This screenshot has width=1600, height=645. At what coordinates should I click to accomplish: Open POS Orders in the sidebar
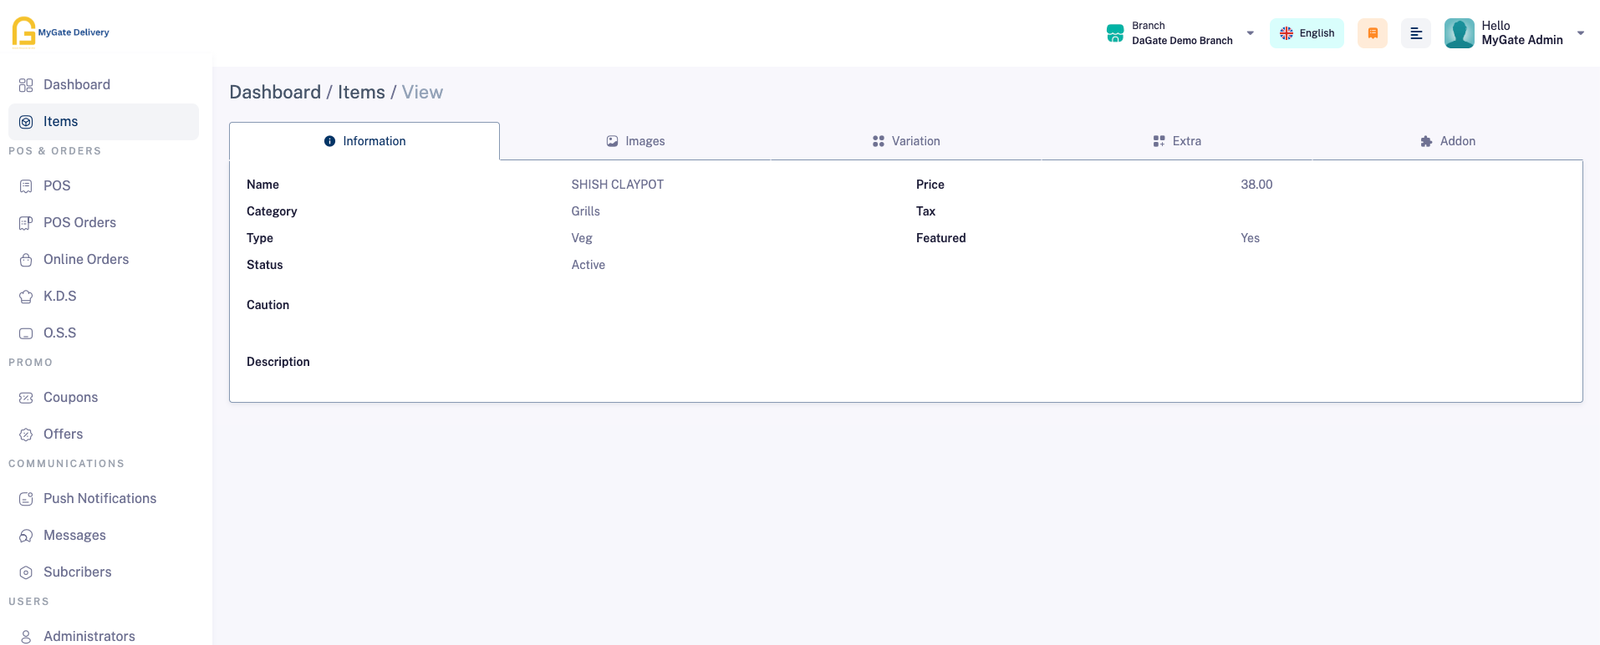click(79, 223)
